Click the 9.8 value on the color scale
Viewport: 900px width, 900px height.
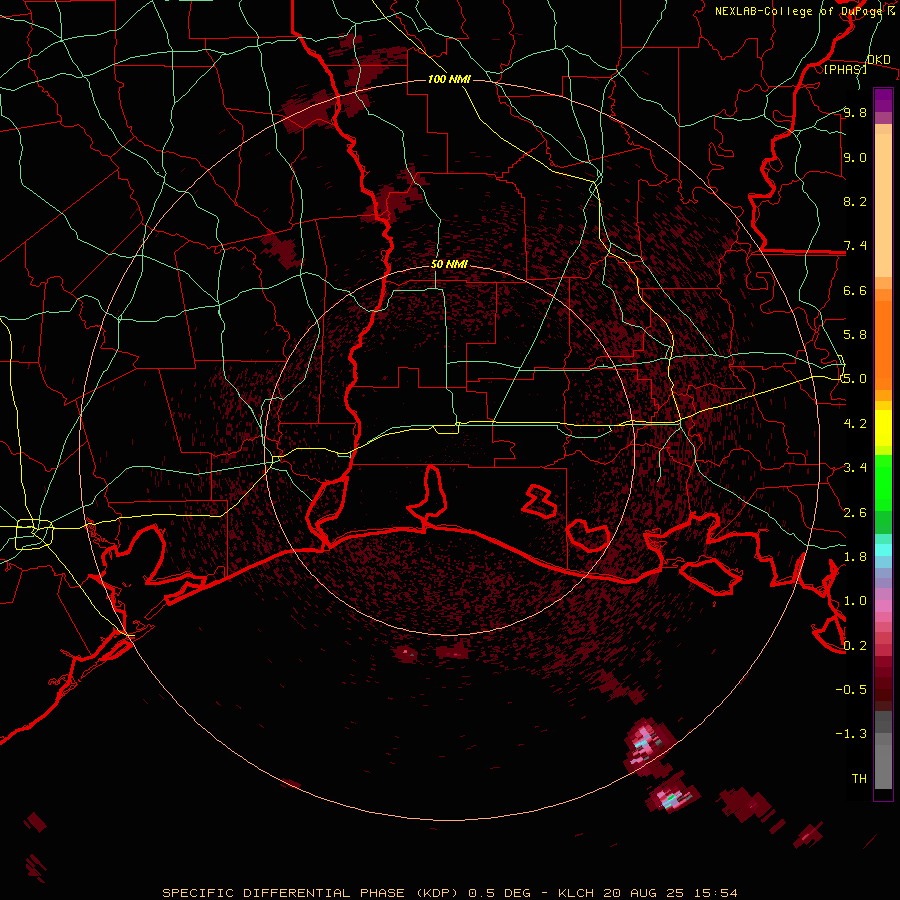tap(855, 112)
